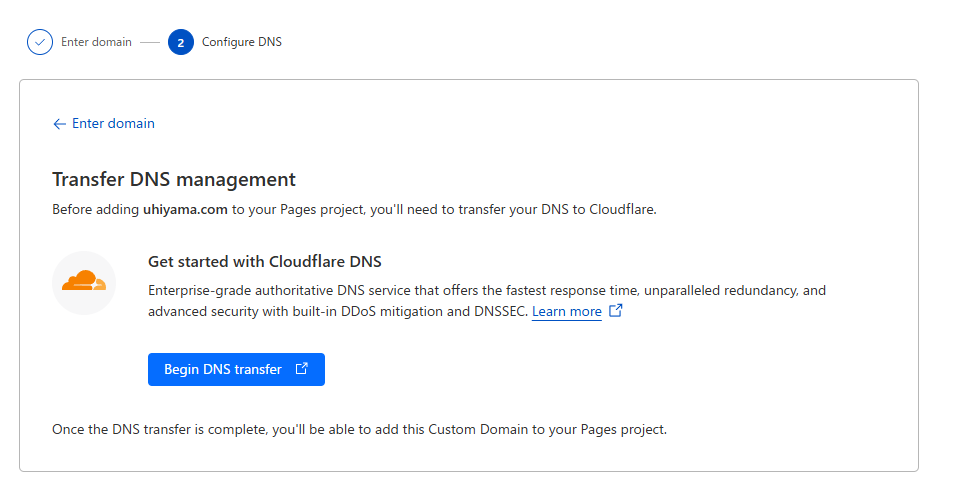Click the Enterprise-grade authoritative DNS description line
The height and width of the screenshot is (490, 974).
point(486,290)
